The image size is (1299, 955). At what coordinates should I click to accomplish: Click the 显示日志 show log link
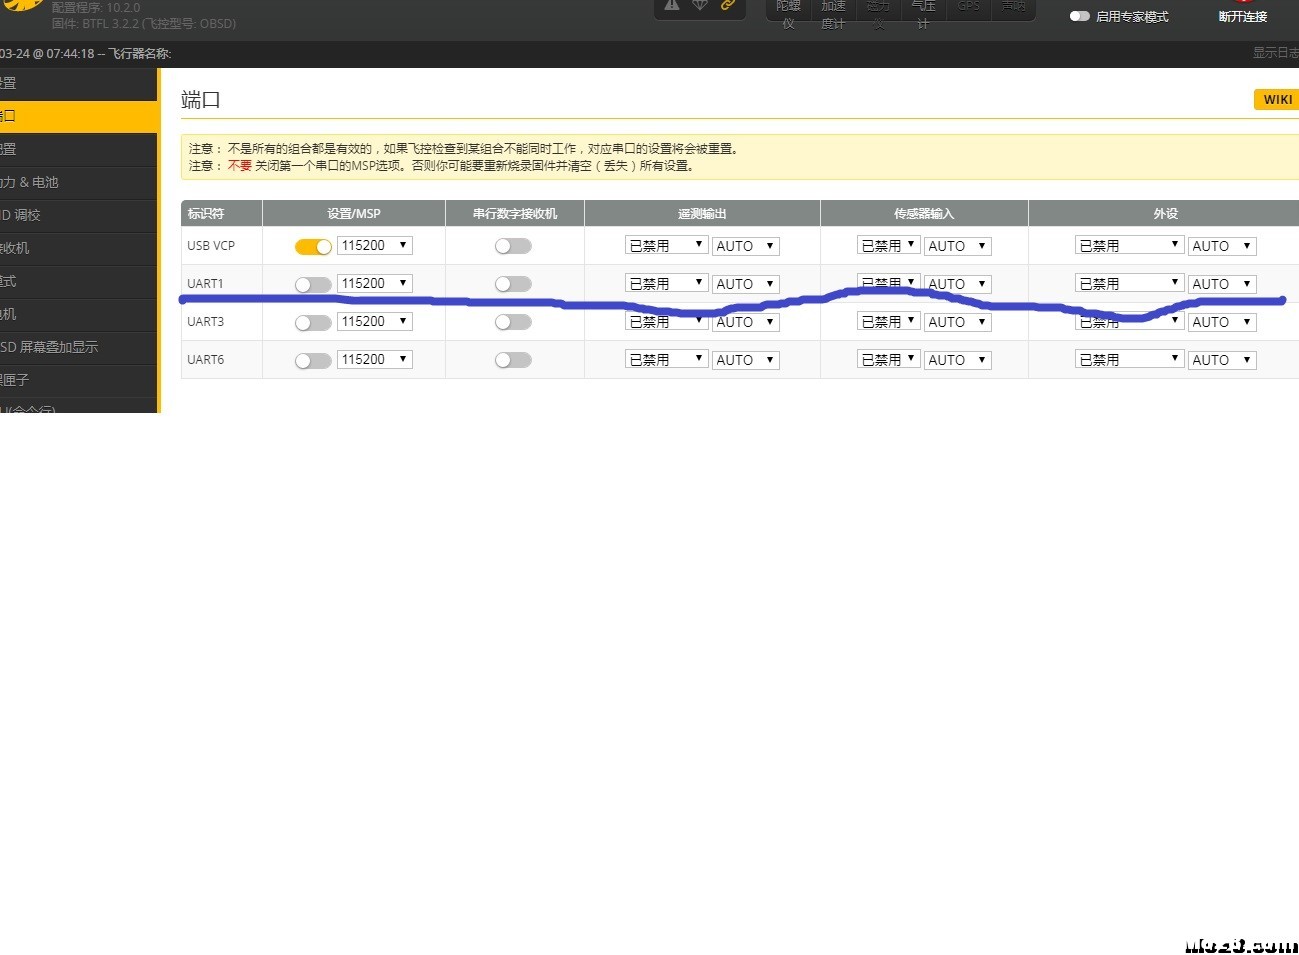tap(1275, 53)
